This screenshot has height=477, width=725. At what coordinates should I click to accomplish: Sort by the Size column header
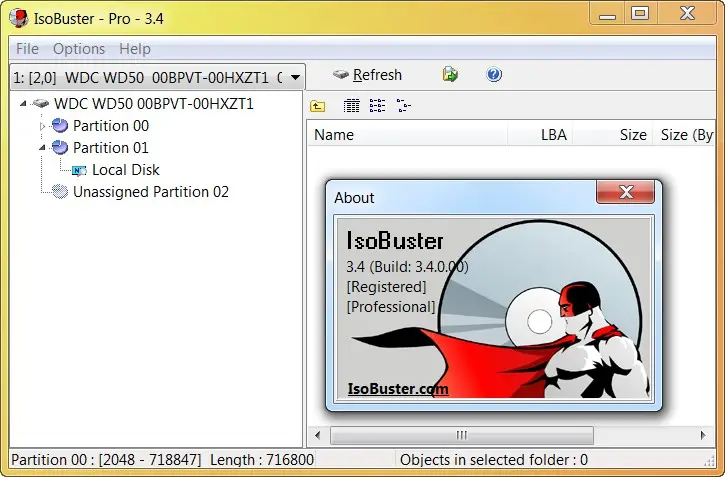(612, 135)
